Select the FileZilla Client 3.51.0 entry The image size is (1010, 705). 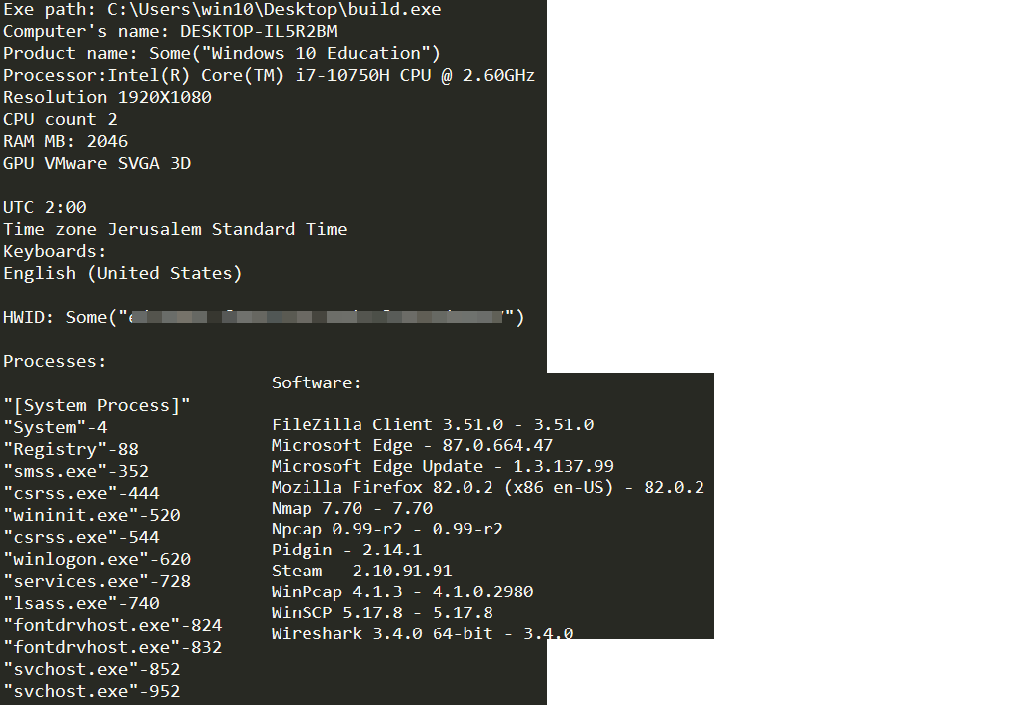[x=433, y=425]
